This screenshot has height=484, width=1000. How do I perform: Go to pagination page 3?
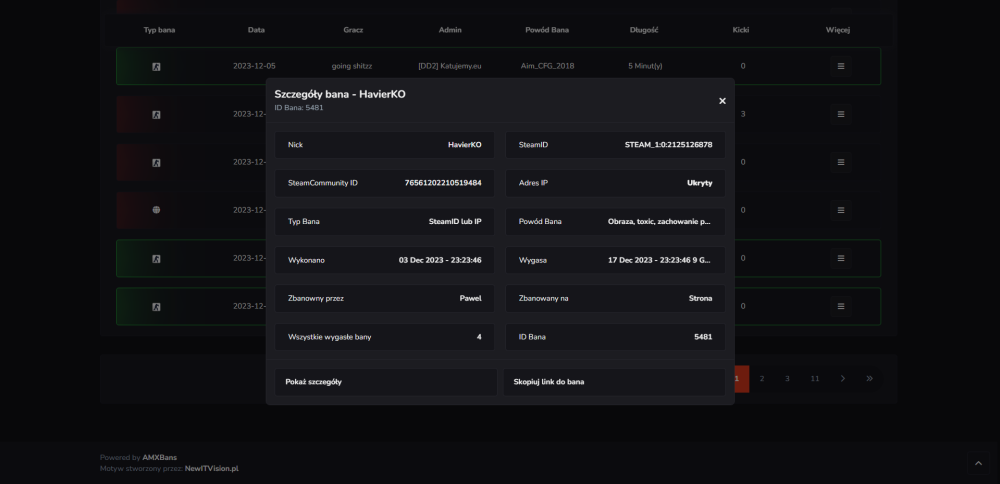tap(787, 379)
